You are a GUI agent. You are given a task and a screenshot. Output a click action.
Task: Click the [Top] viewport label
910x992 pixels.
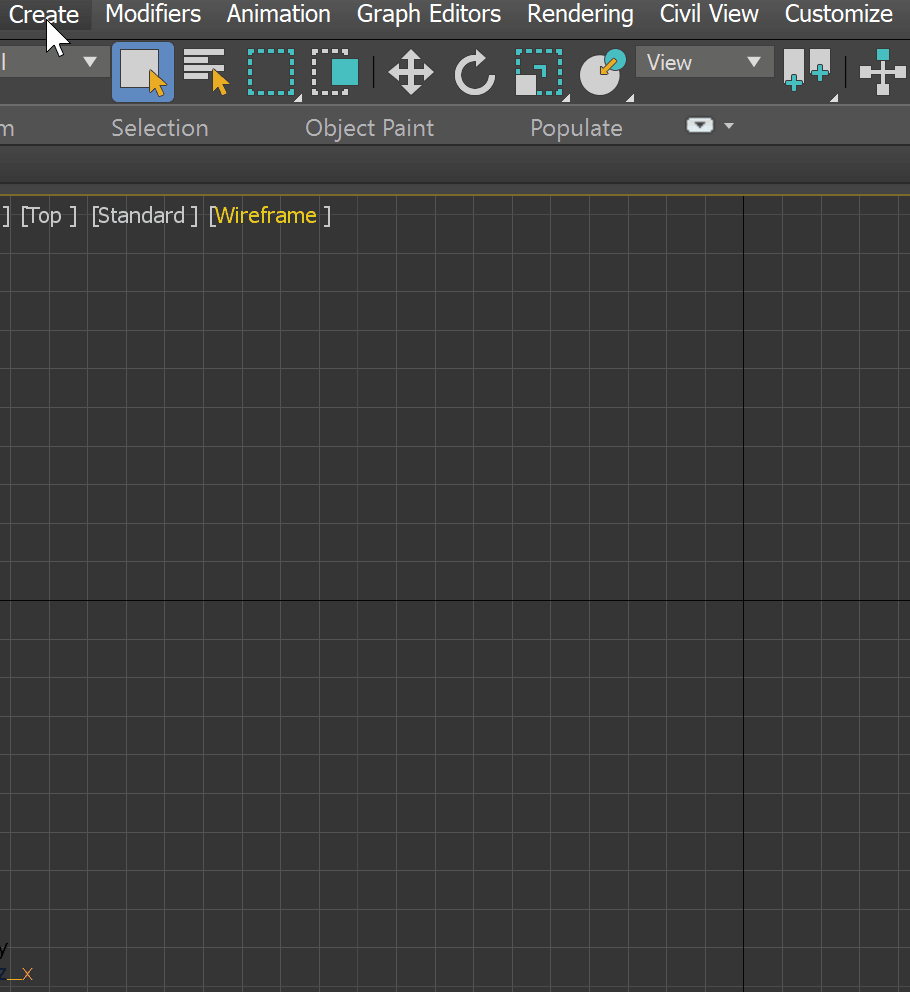[46, 215]
